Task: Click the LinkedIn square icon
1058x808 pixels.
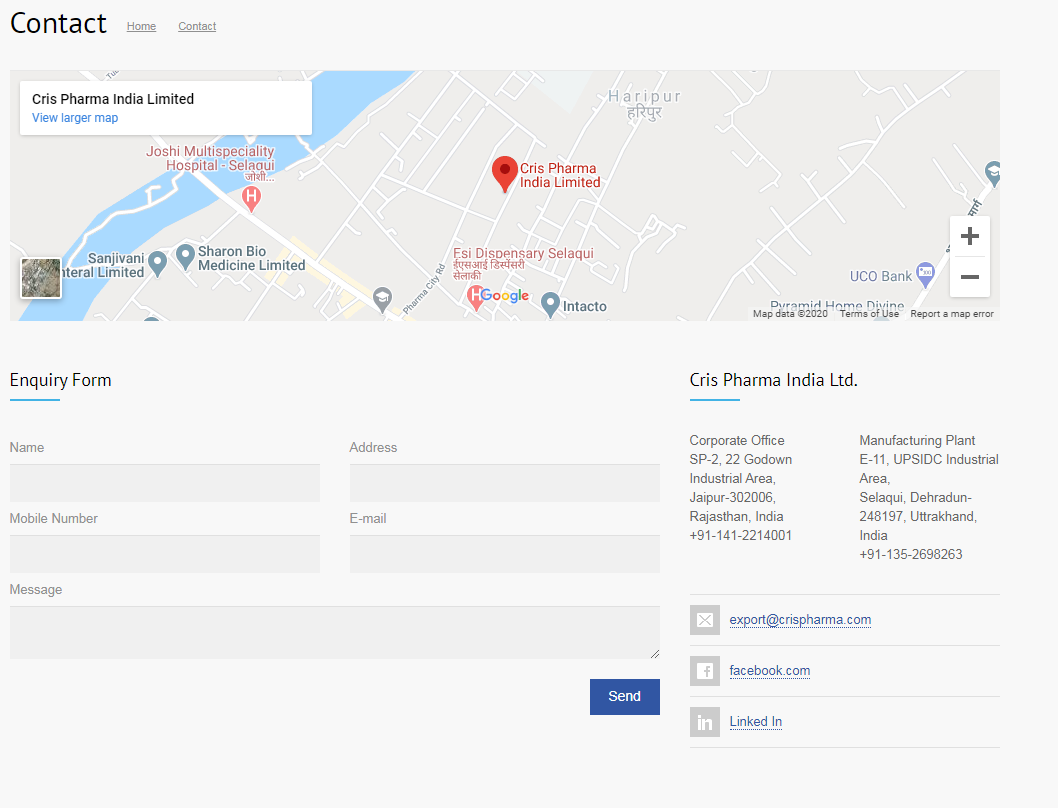Action: pyautogui.click(x=705, y=722)
